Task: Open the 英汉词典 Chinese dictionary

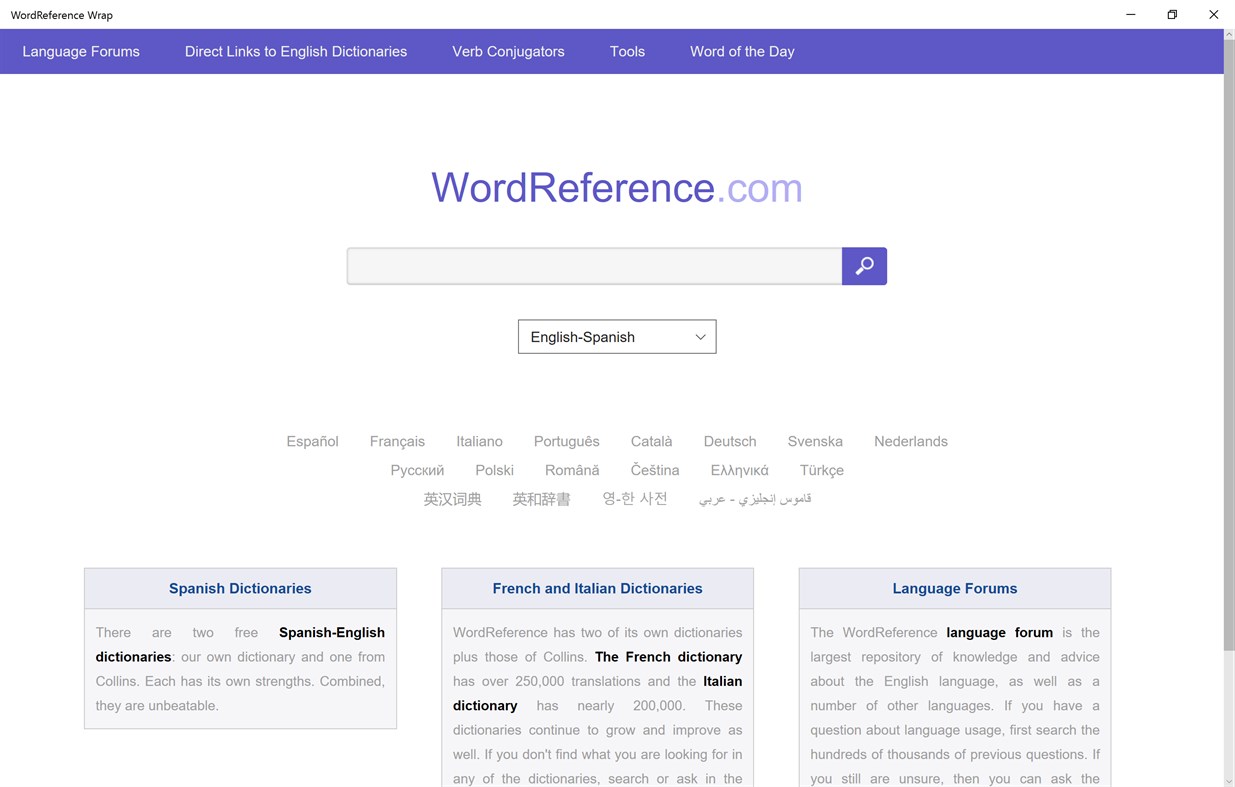Action: click(452, 498)
